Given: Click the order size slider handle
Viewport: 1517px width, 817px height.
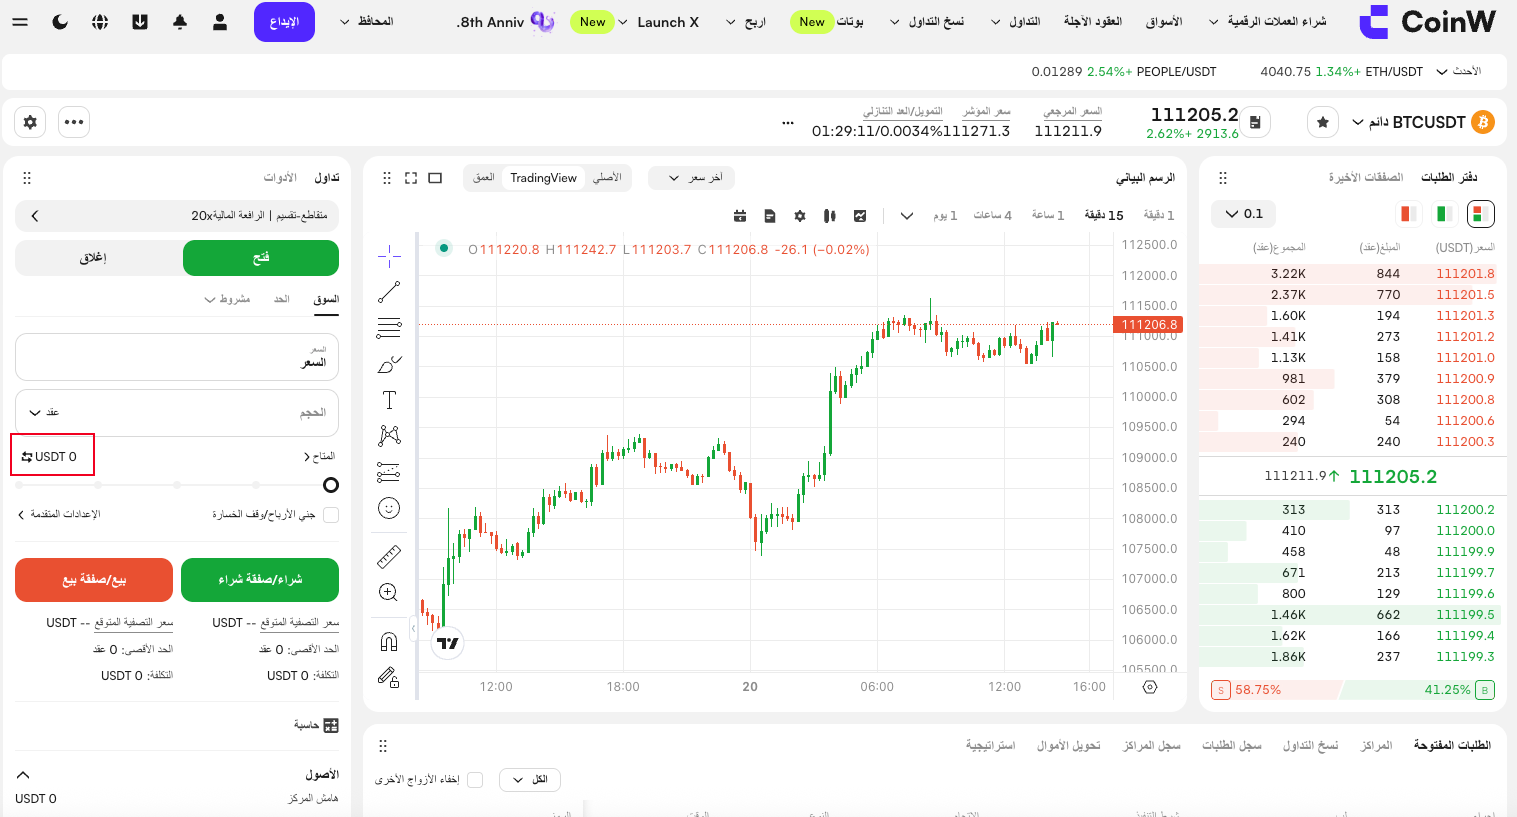Looking at the screenshot, I should tap(331, 485).
